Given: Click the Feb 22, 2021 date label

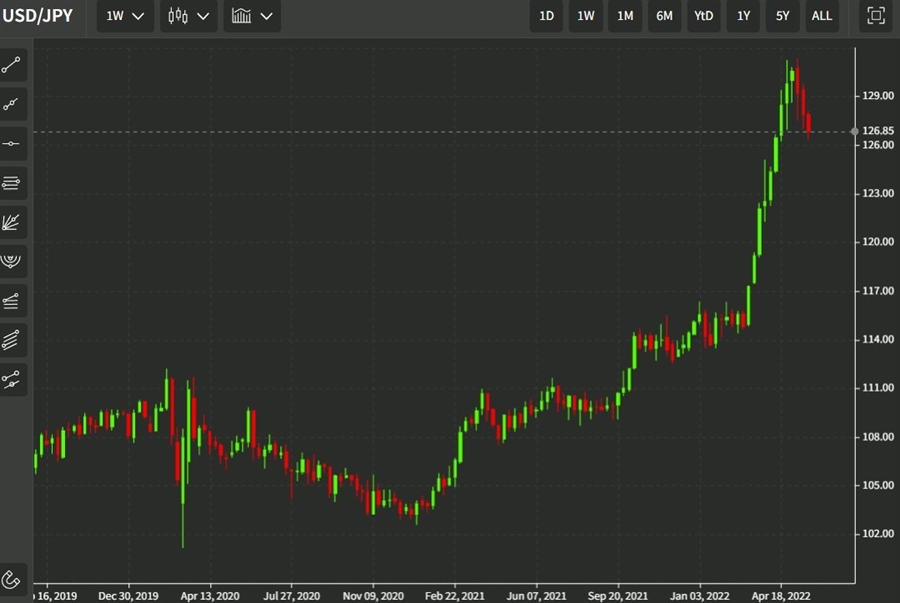Looking at the screenshot, I should click(x=455, y=596).
